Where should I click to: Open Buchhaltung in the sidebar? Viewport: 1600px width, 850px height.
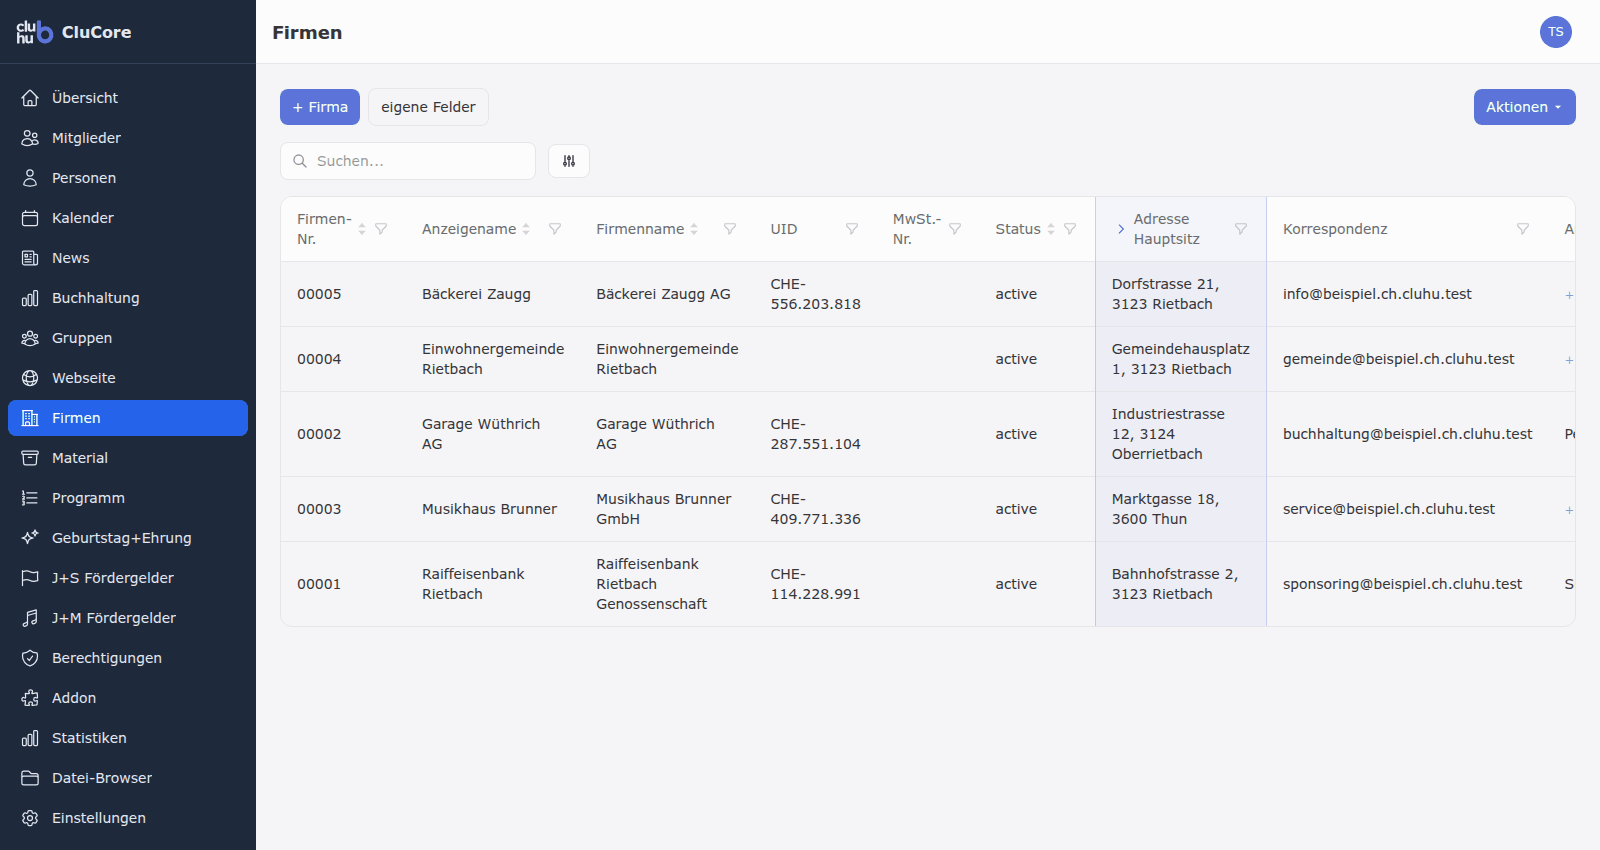pyautogui.click(x=128, y=298)
